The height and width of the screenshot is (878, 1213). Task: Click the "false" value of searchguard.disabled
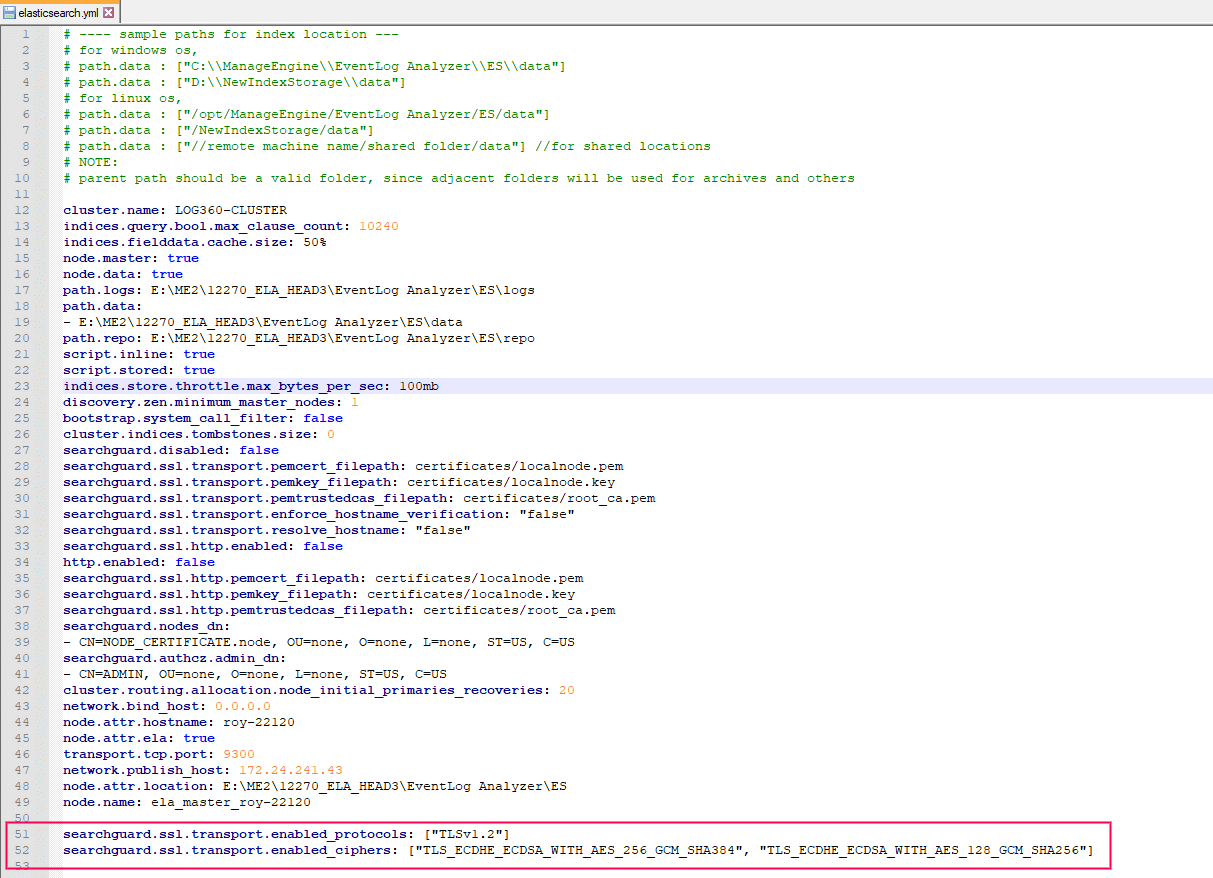258,449
